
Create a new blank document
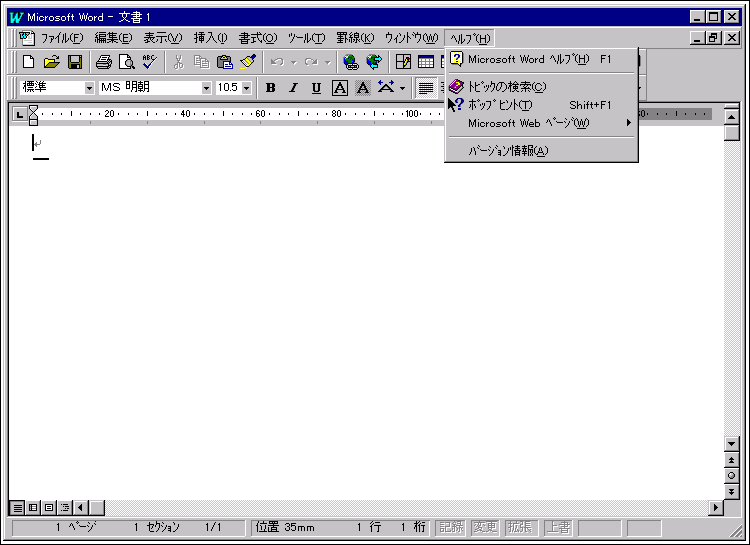click(x=29, y=62)
